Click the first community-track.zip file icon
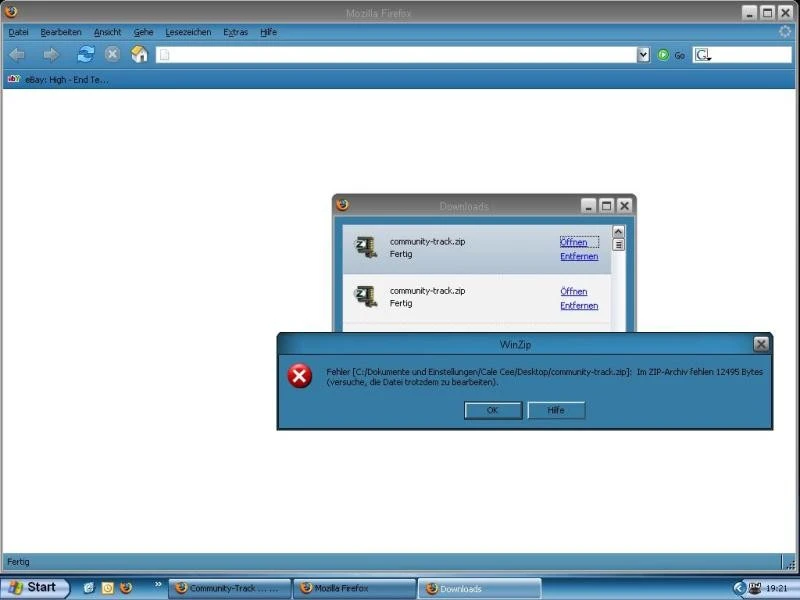800x600 pixels. pos(366,247)
